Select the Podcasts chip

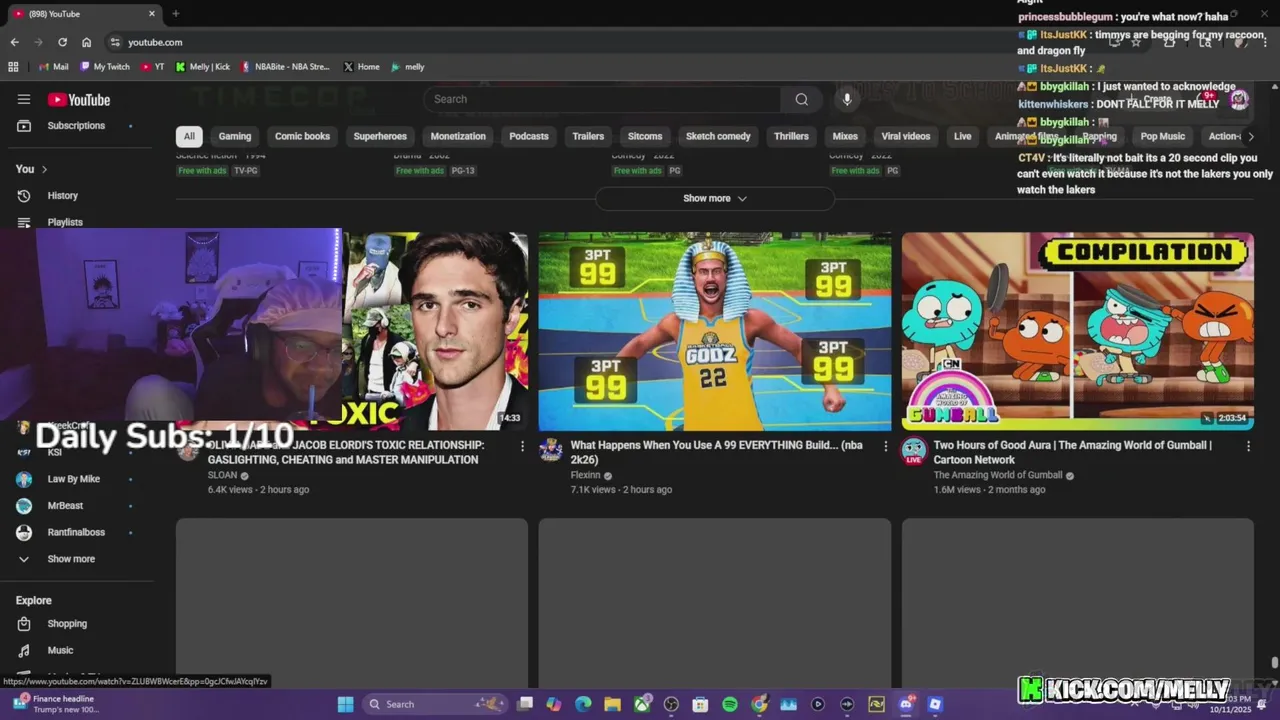(529, 136)
